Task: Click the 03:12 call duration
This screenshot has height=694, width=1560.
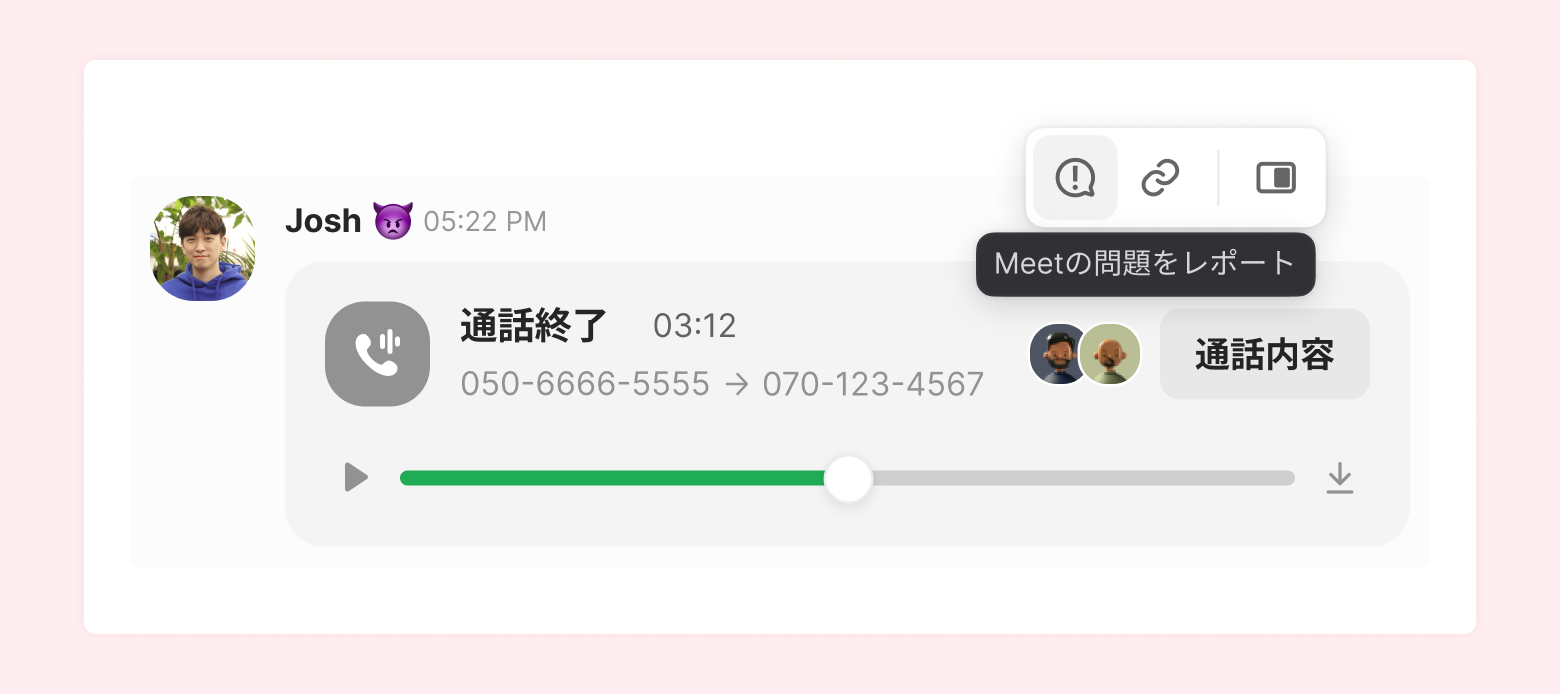Action: coord(694,326)
